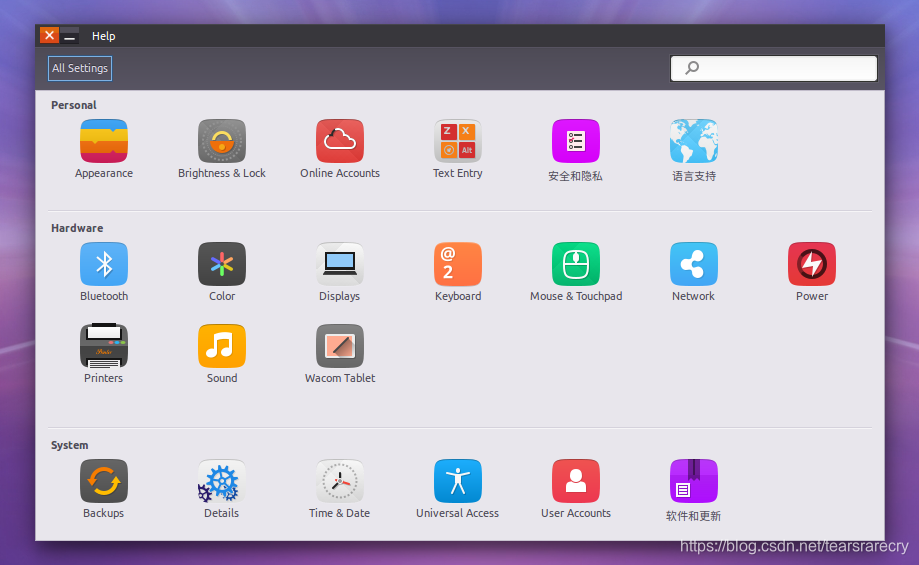Focus the settings search field
The width and height of the screenshot is (919, 565).
[x=774, y=68]
